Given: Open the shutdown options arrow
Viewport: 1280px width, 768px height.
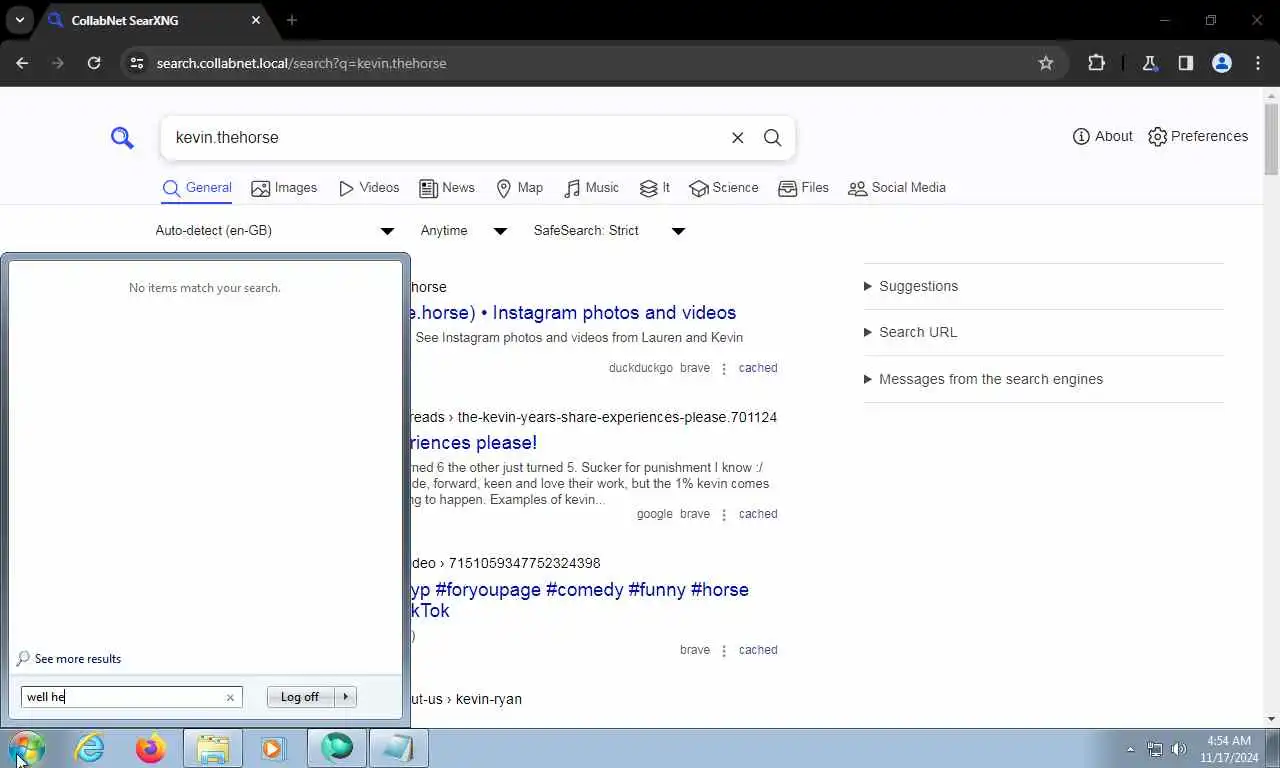Looking at the screenshot, I should (x=346, y=697).
